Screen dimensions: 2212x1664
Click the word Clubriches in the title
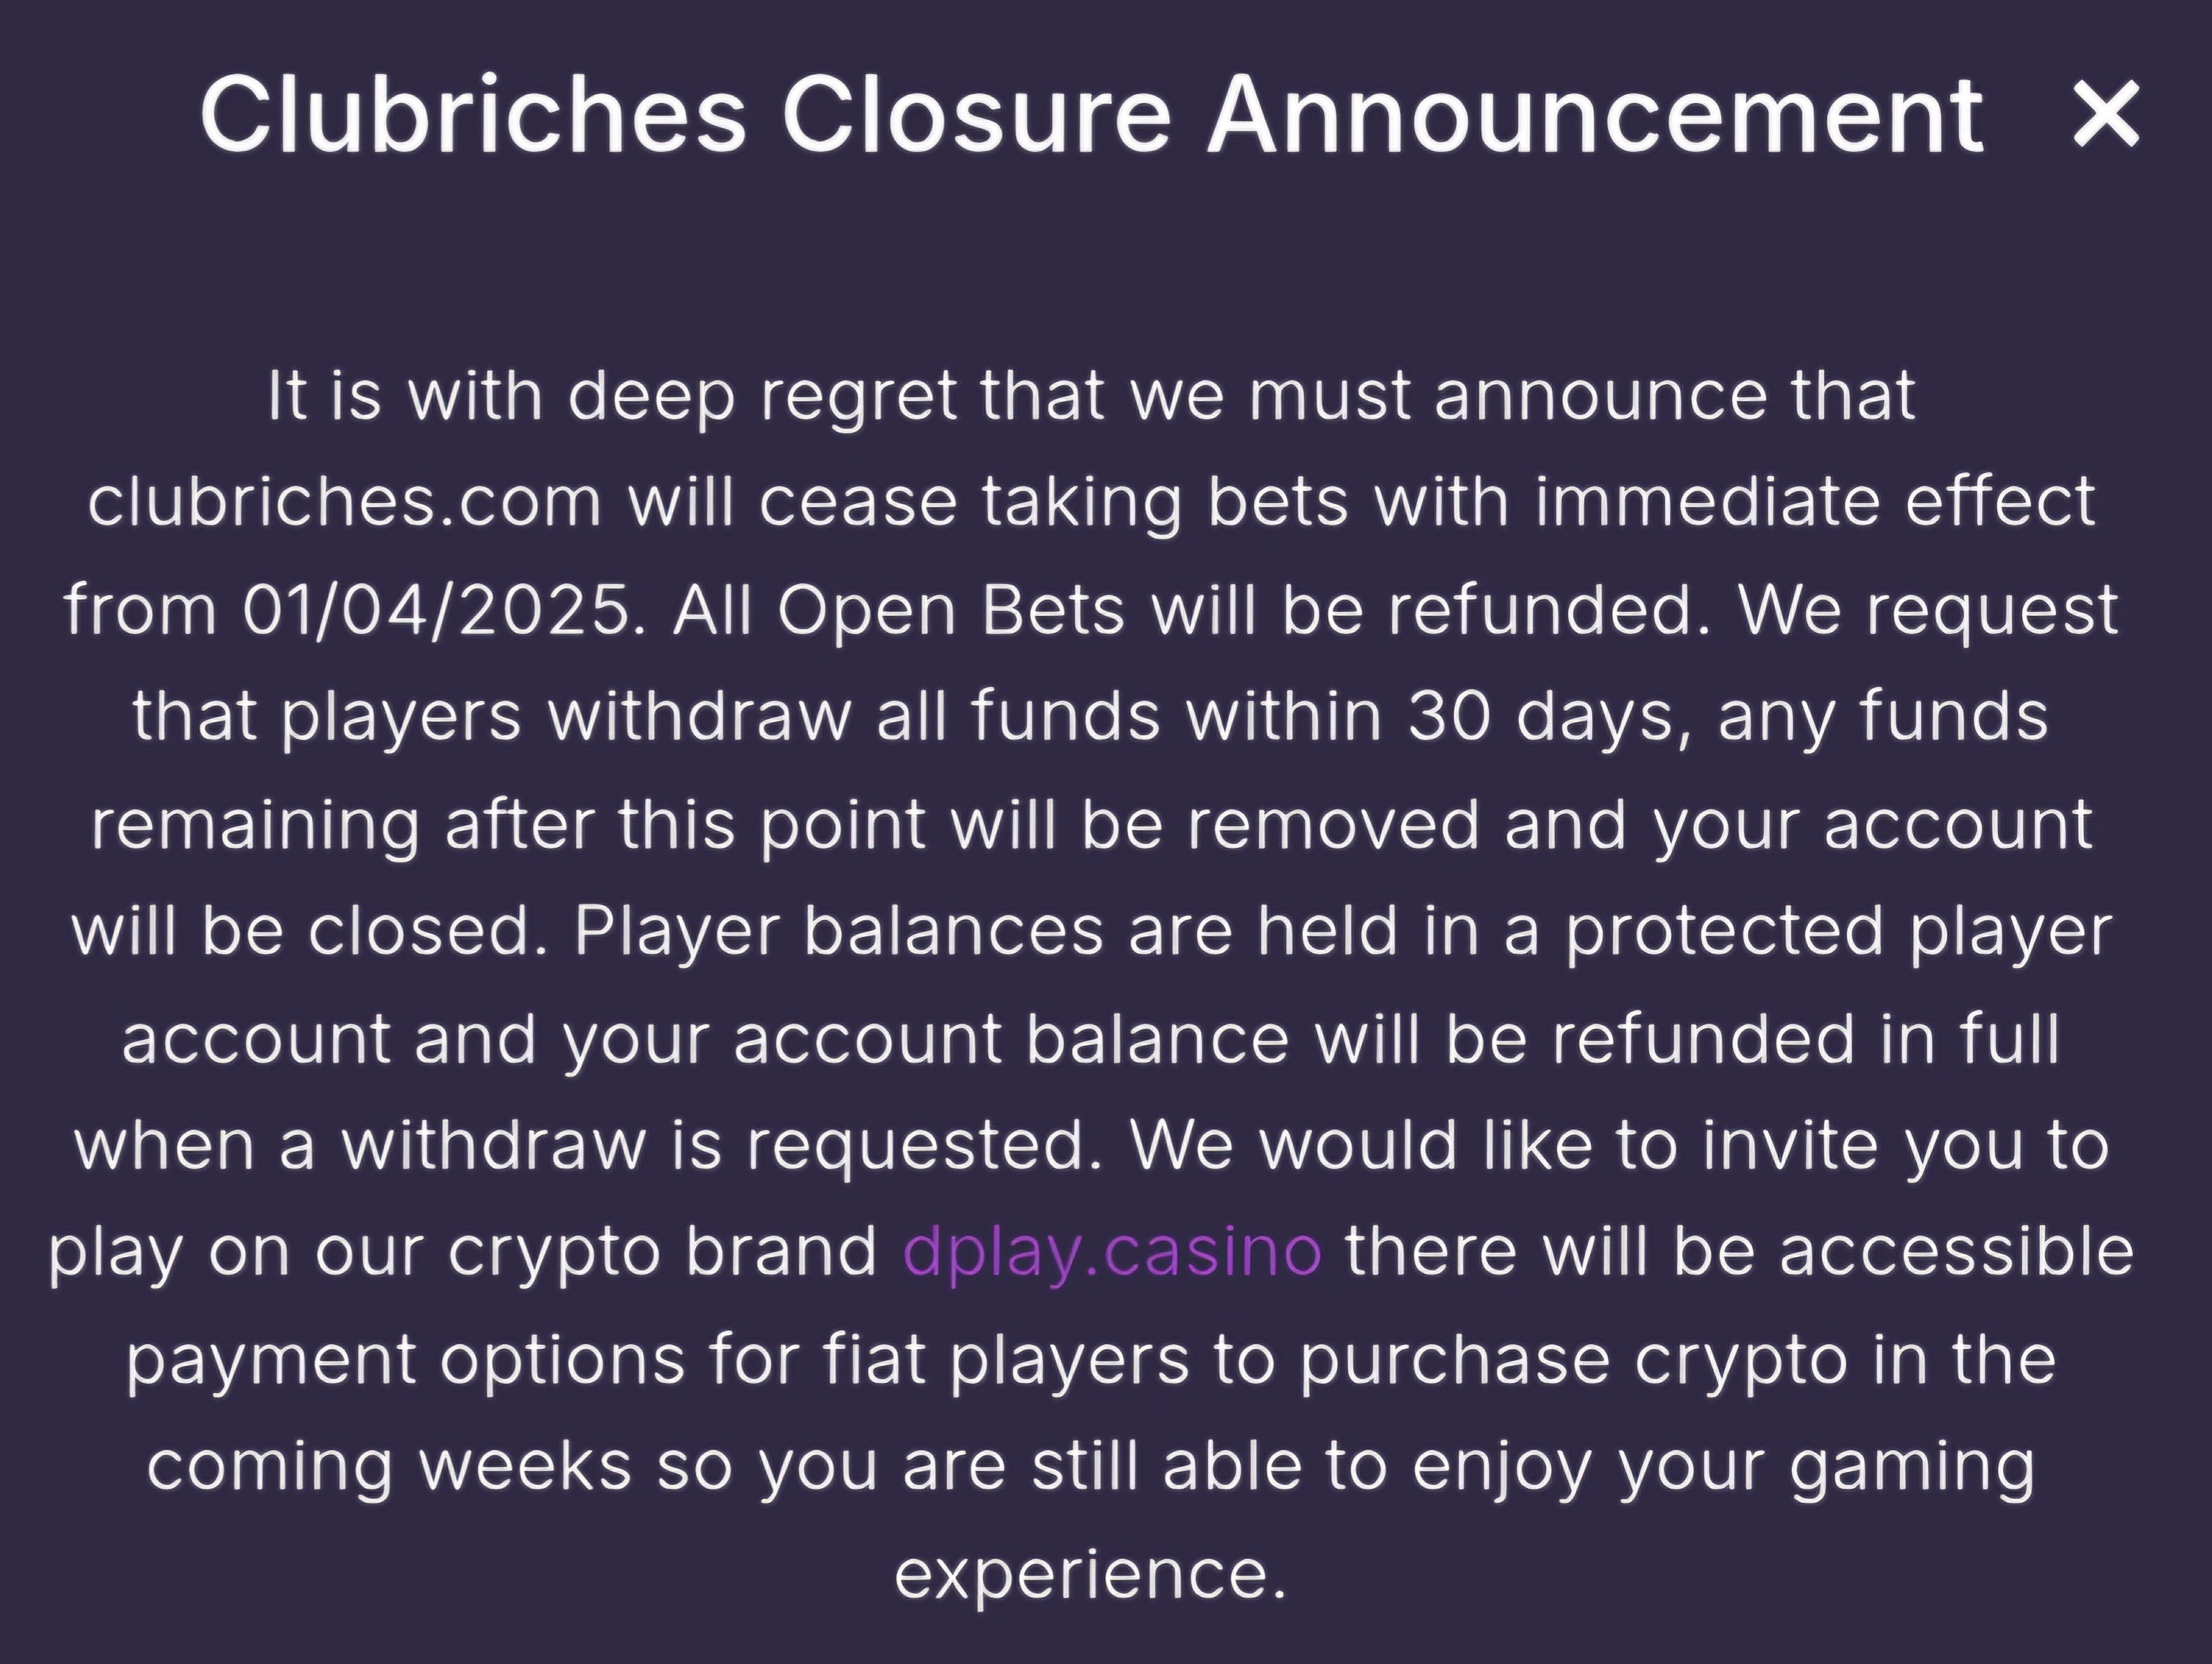pos(474,115)
